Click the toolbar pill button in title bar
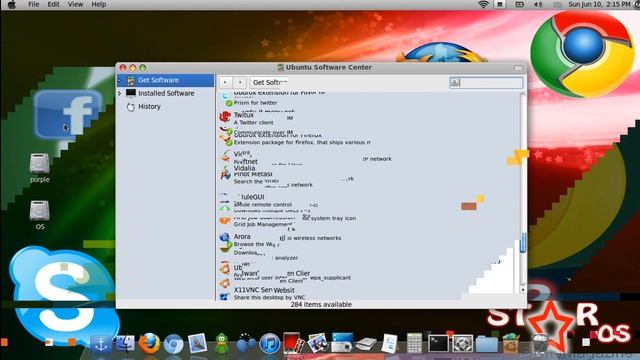640x360 pixels. tap(518, 68)
